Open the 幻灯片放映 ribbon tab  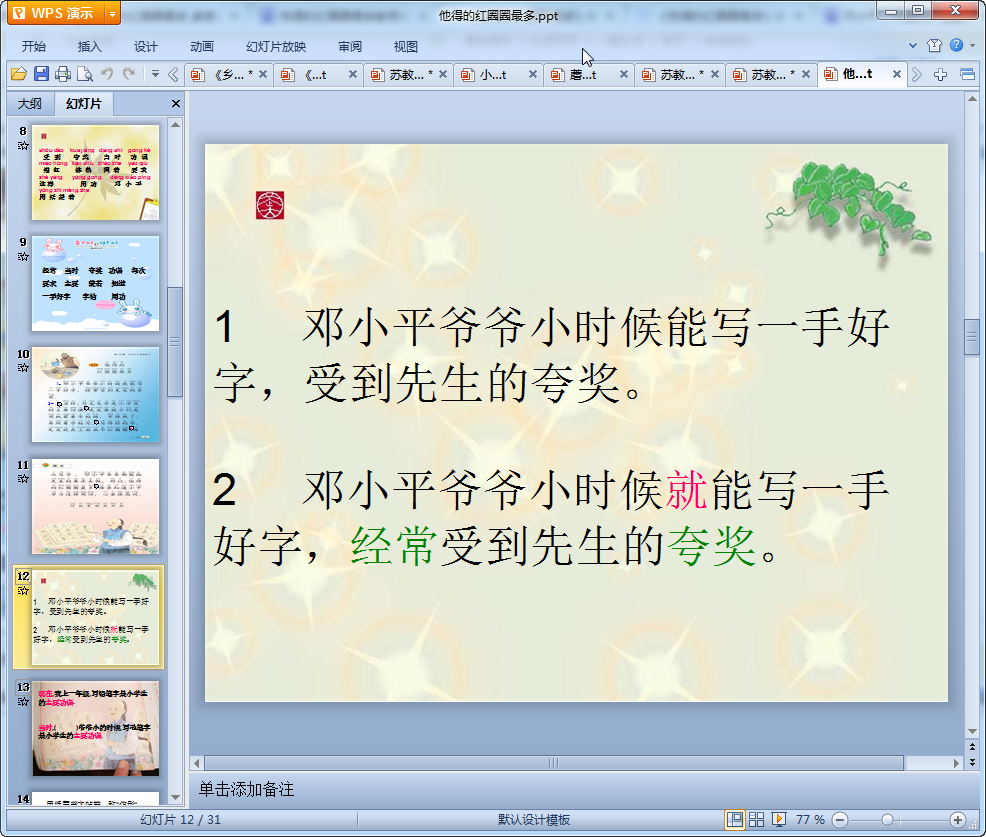(275, 47)
